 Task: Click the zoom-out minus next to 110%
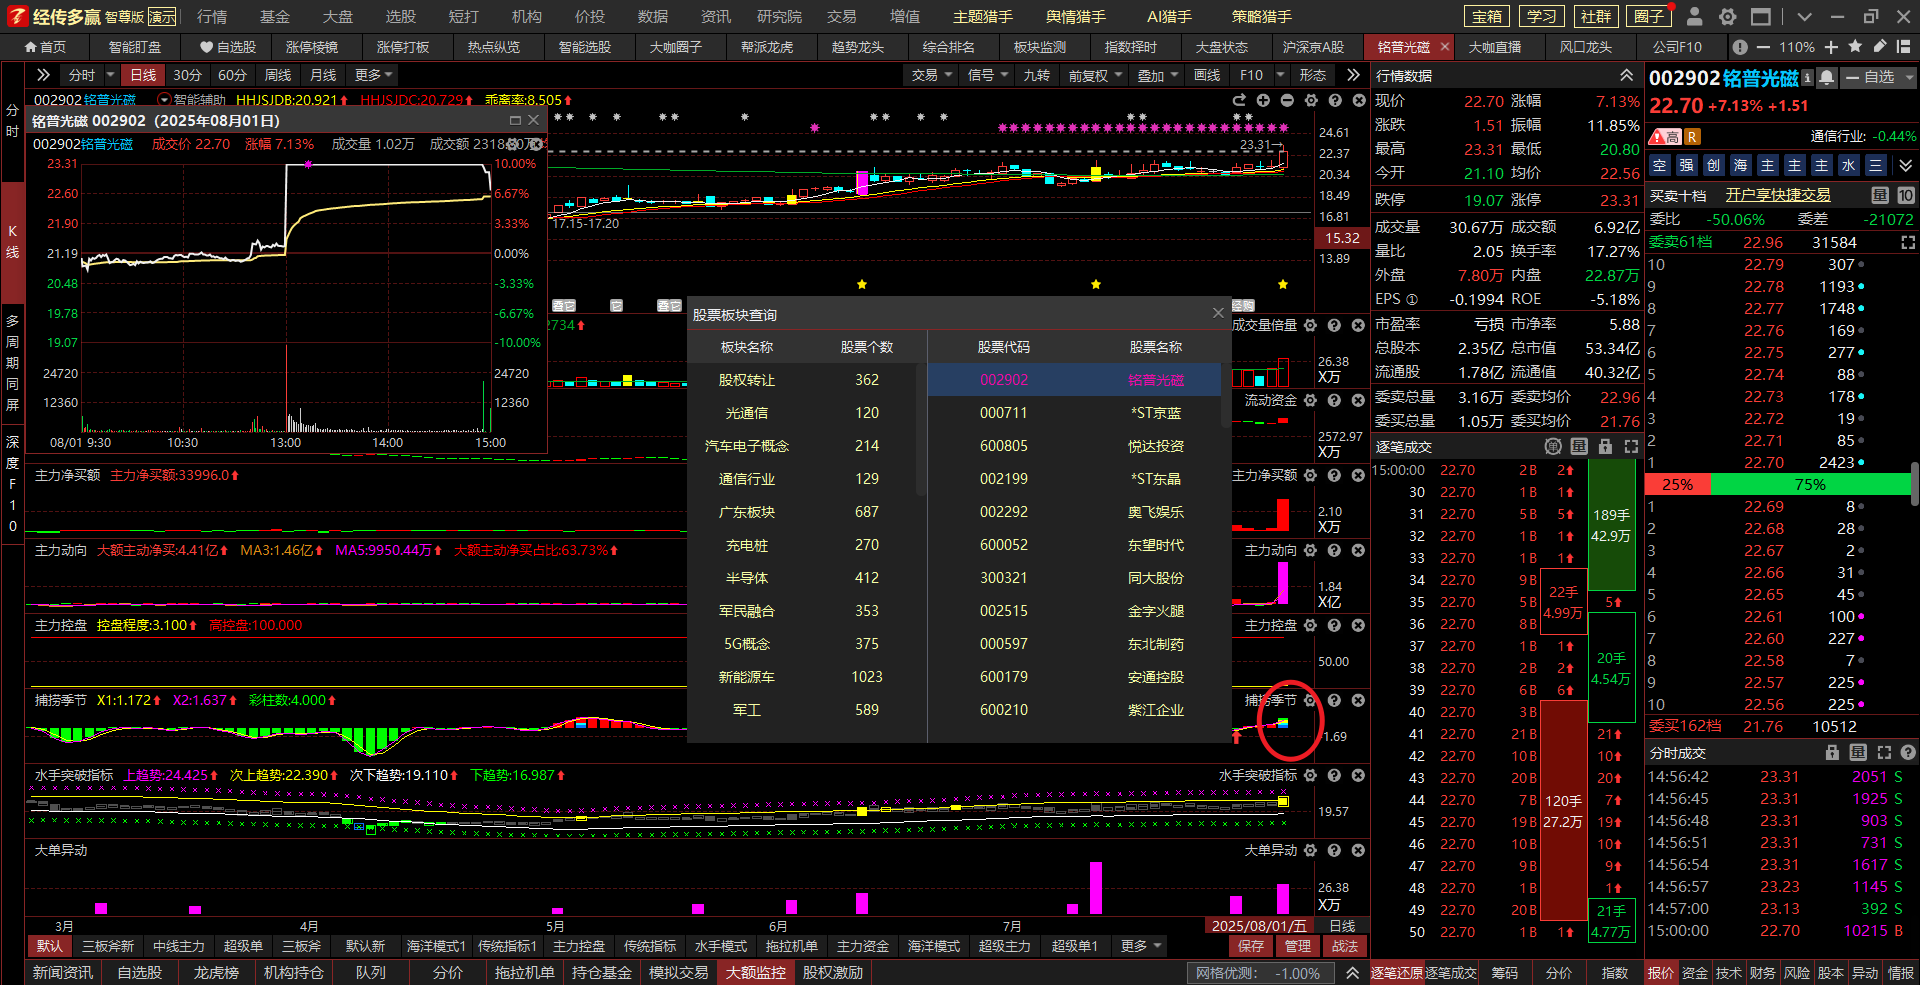click(1762, 47)
